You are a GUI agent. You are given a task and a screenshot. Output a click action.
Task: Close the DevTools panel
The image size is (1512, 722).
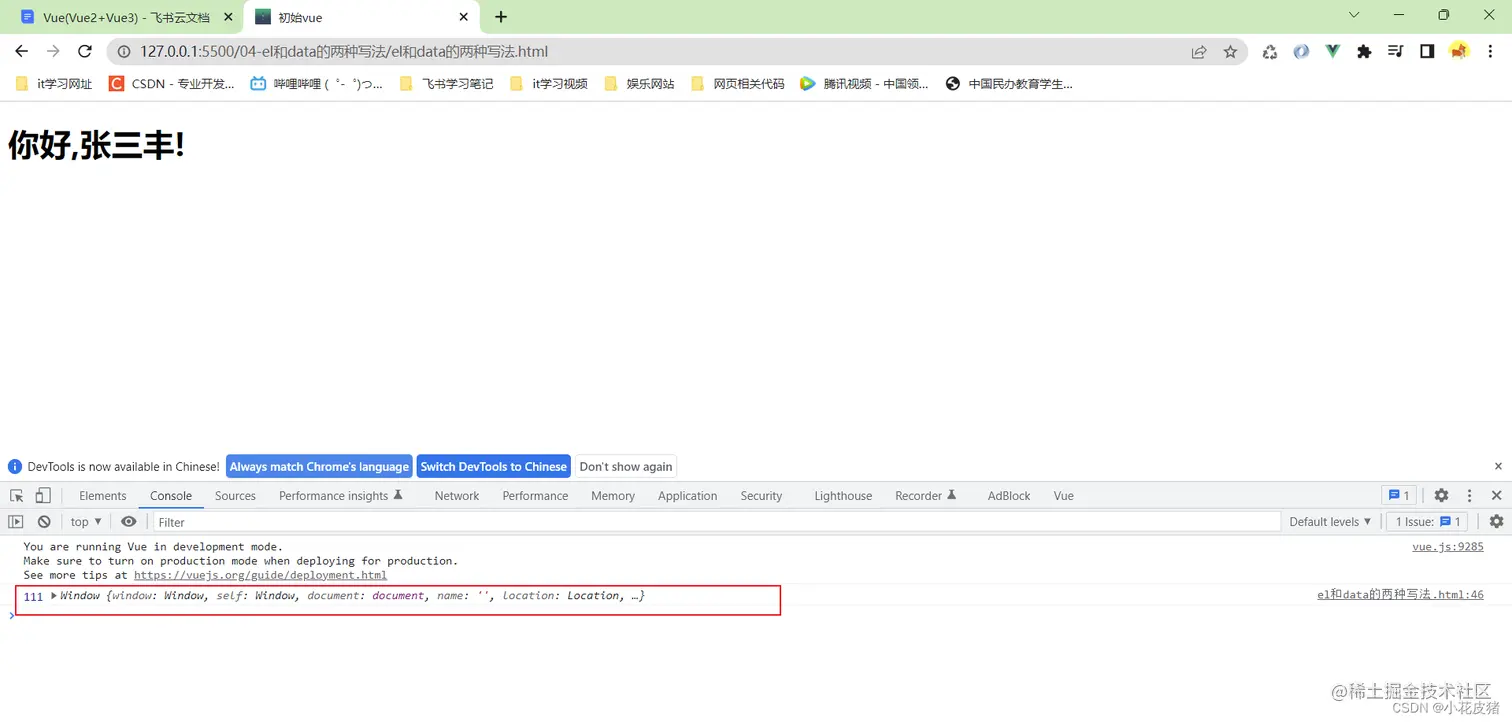pyautogui.click(x=1496, y=496)
